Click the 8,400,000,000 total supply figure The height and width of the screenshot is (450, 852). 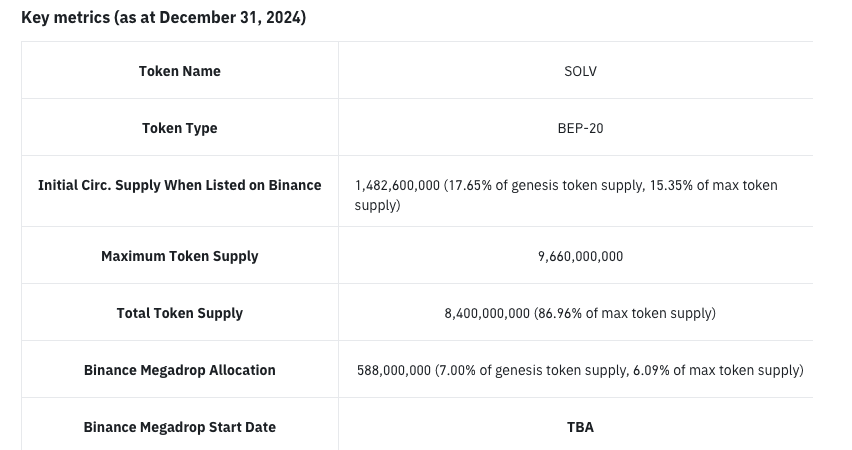pyautogui.click(x=487, y=313)
